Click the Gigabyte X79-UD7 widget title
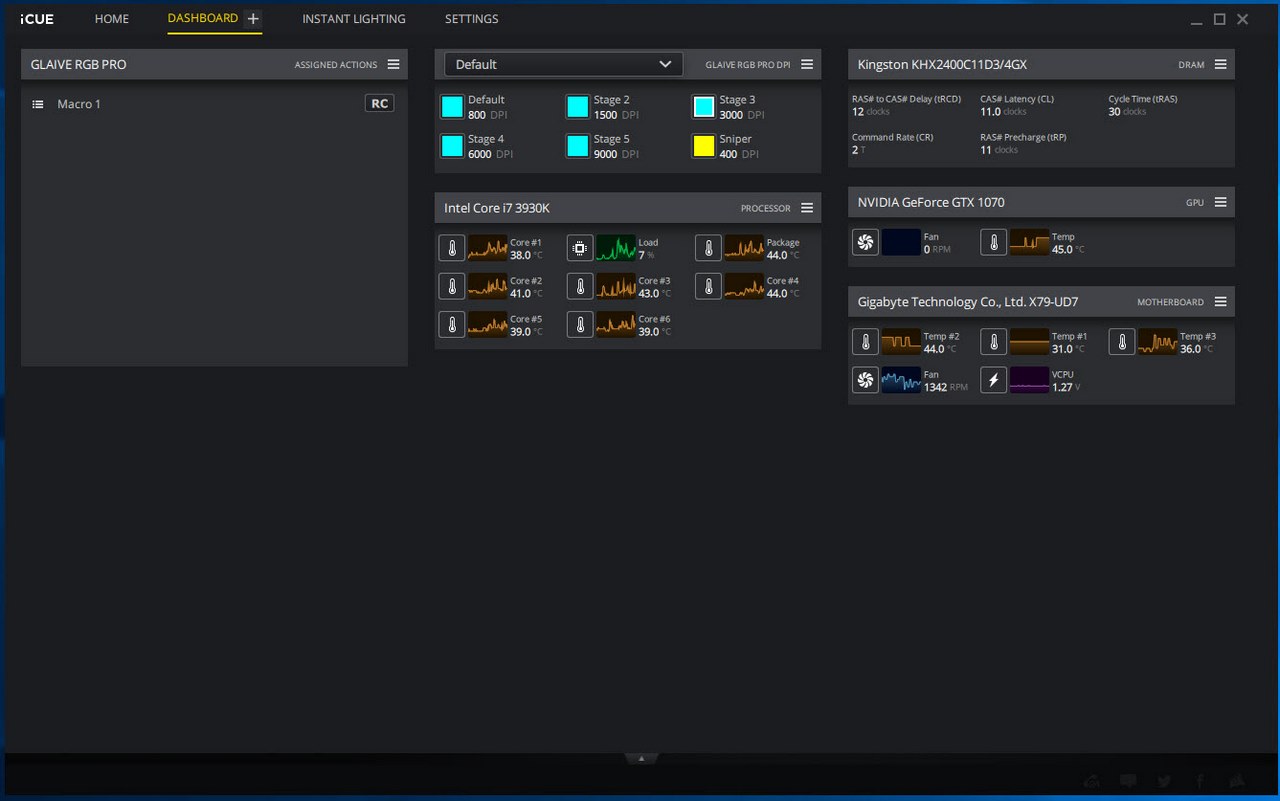The image size is (1280, 801). (x=968, y=302)
